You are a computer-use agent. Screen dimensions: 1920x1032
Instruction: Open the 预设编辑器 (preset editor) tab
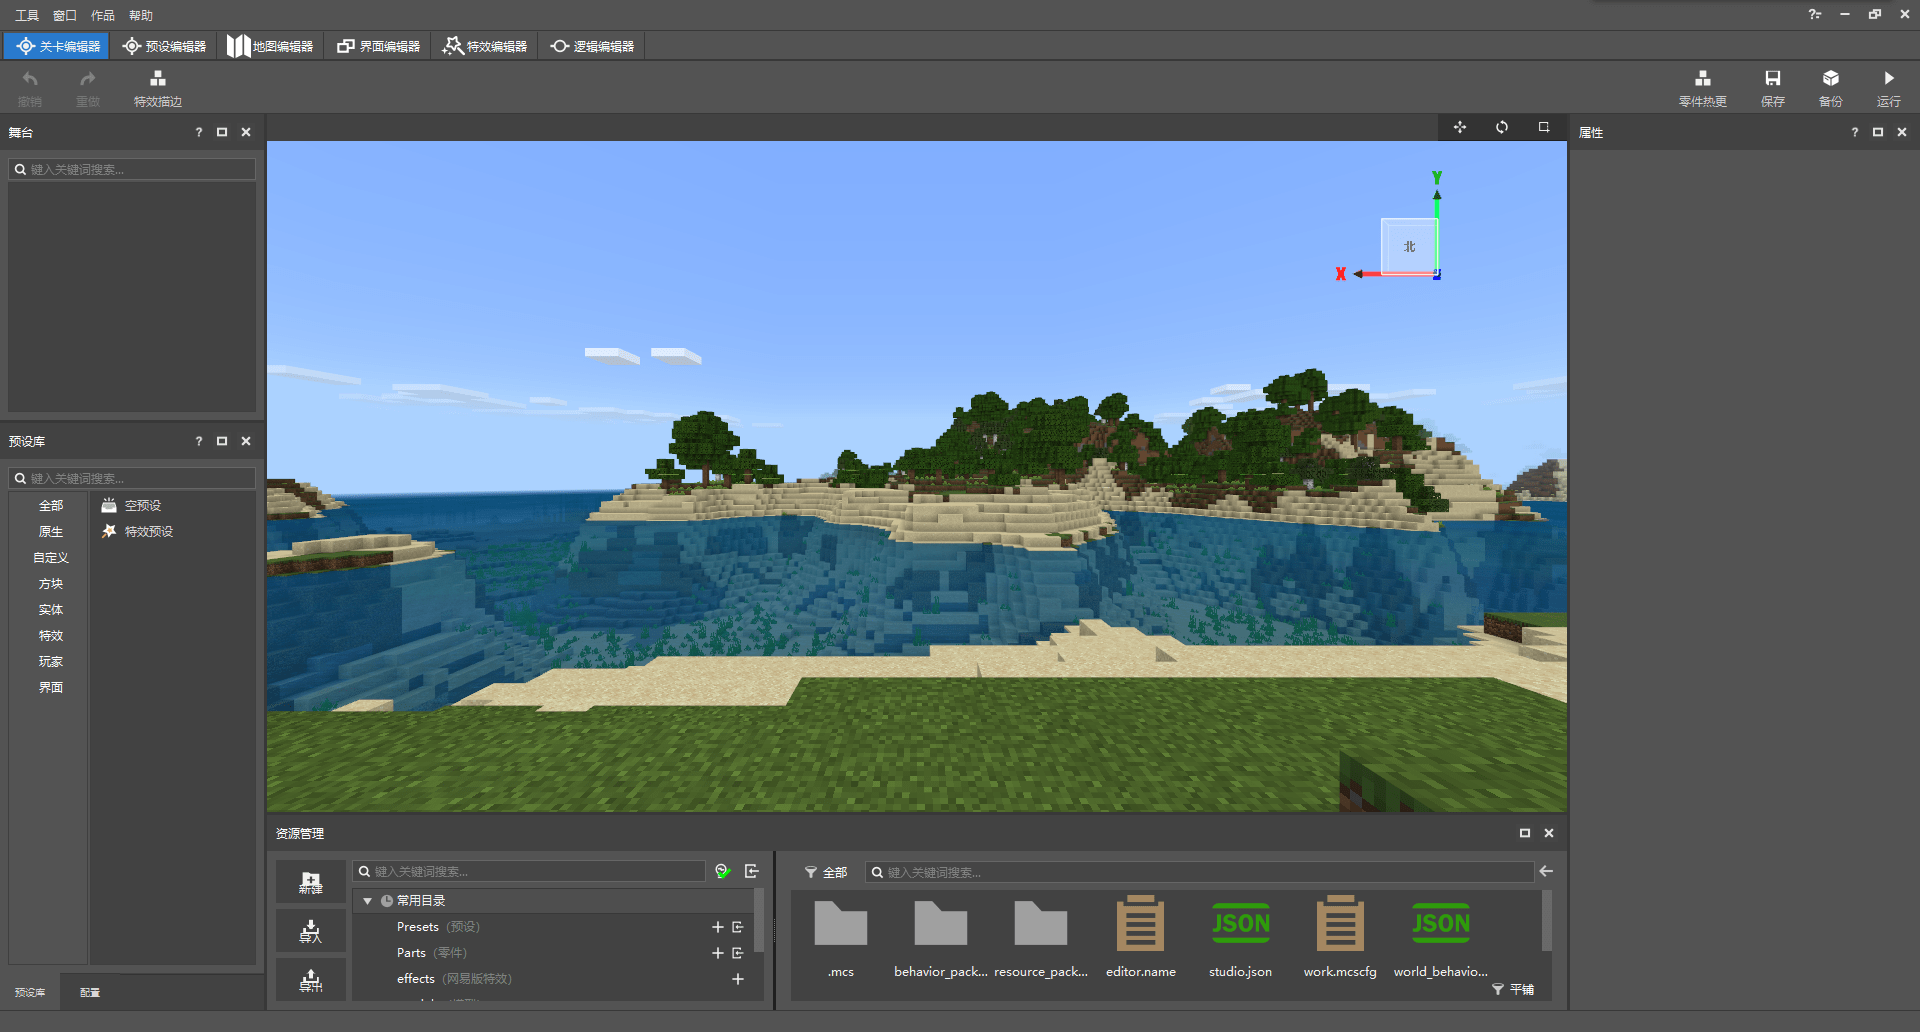pyautogui.click(x=164, y=46)
